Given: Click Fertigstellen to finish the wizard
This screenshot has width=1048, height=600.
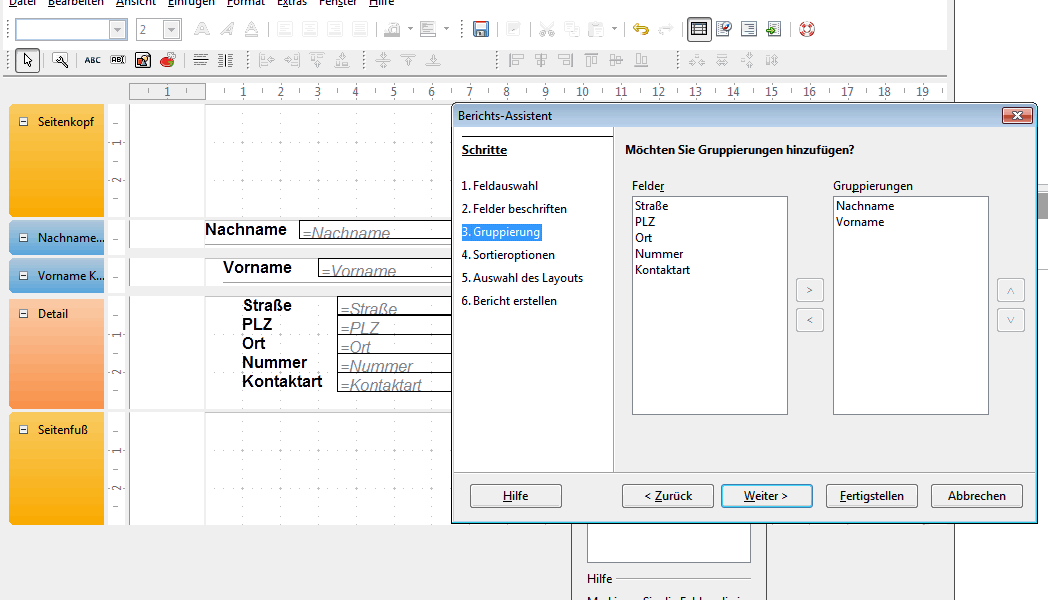Looking at the screenshot, I should [872, 496].
